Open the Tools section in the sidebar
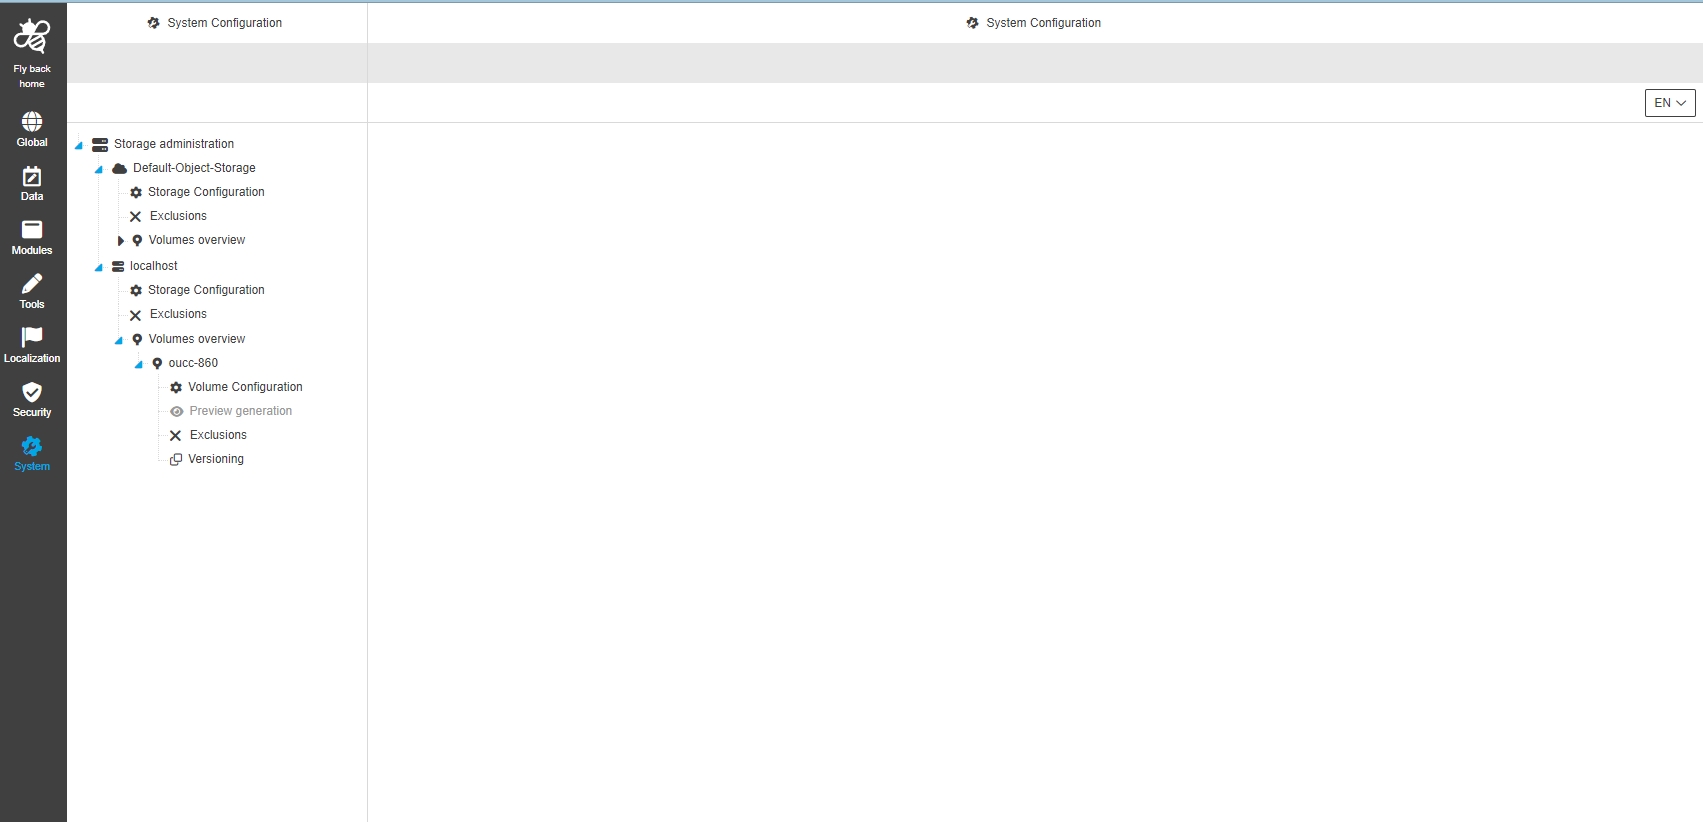 click(32, 291)
